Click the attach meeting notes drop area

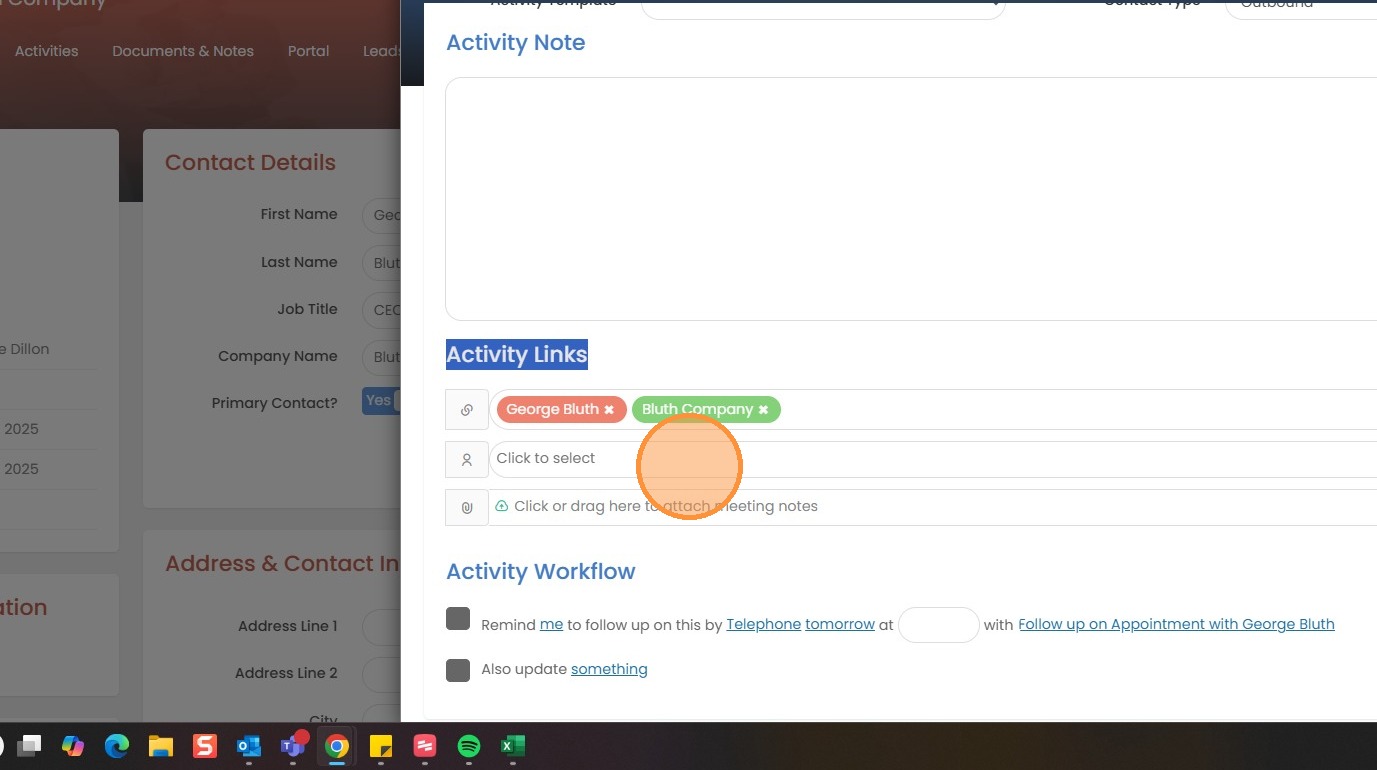(x=933, y=507)
